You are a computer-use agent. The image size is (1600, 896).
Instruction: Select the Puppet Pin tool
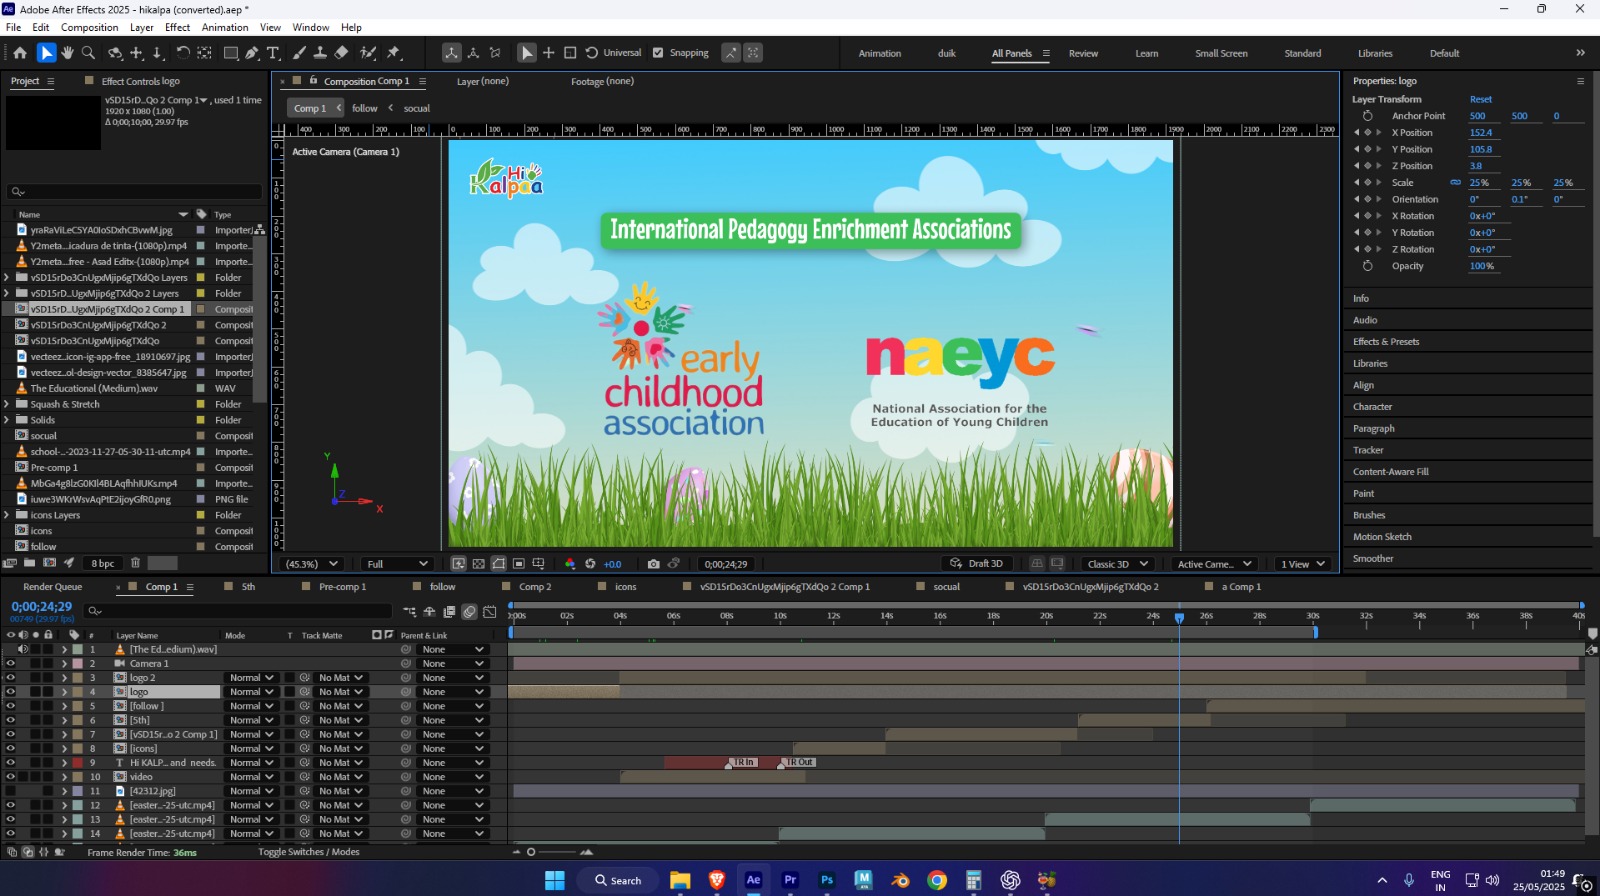tap(394, 53)
